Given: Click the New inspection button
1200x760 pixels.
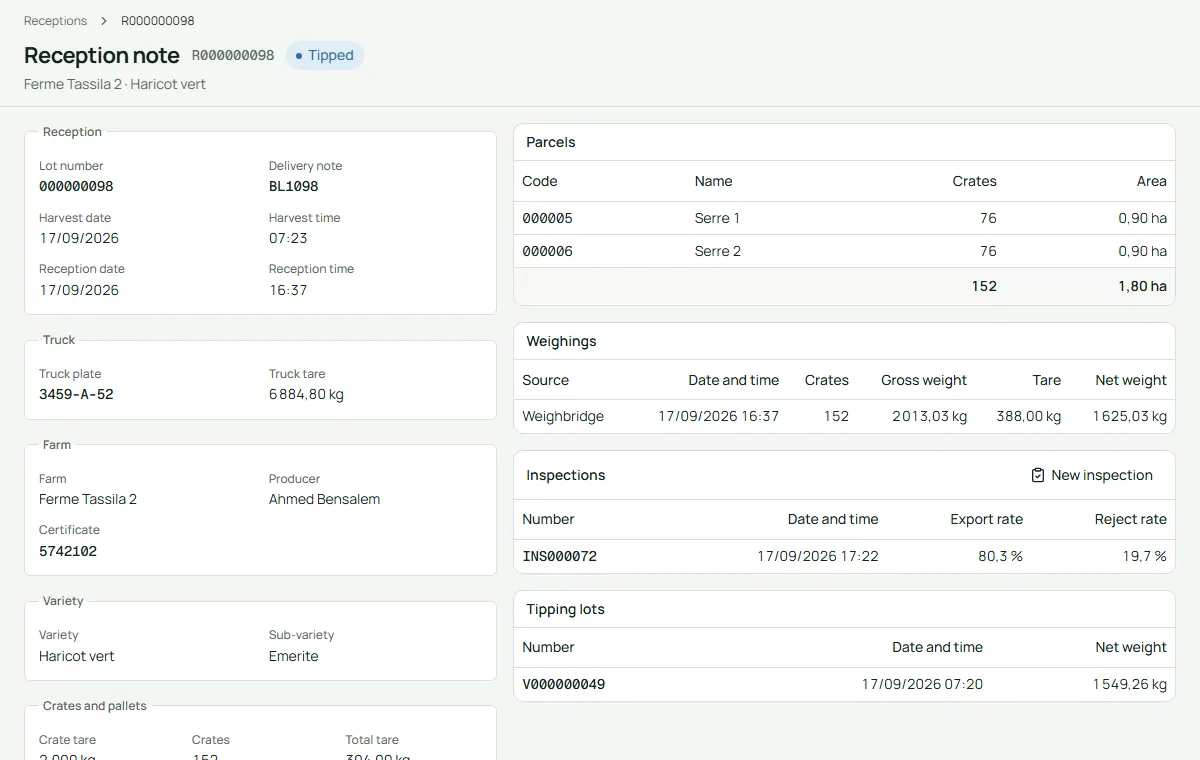Looking at the screenshot, I should tap(1092, 475).
